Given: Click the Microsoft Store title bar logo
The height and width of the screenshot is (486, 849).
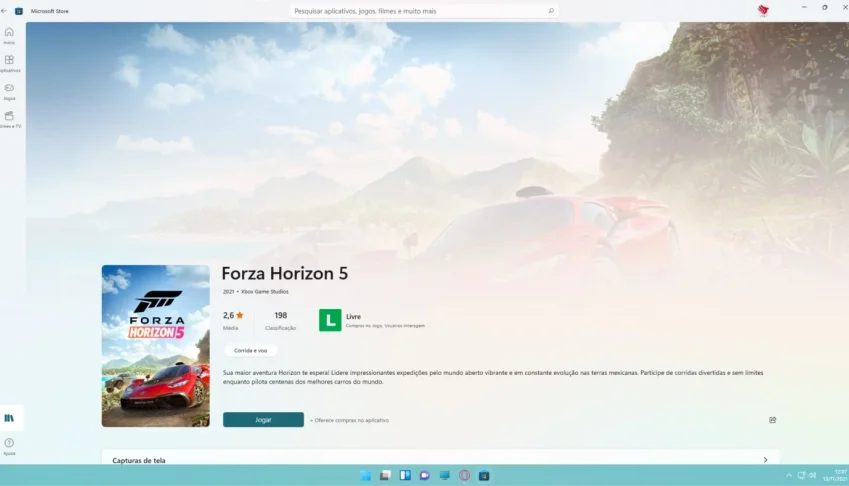Looking at the screenshot, I should [19, 11].
